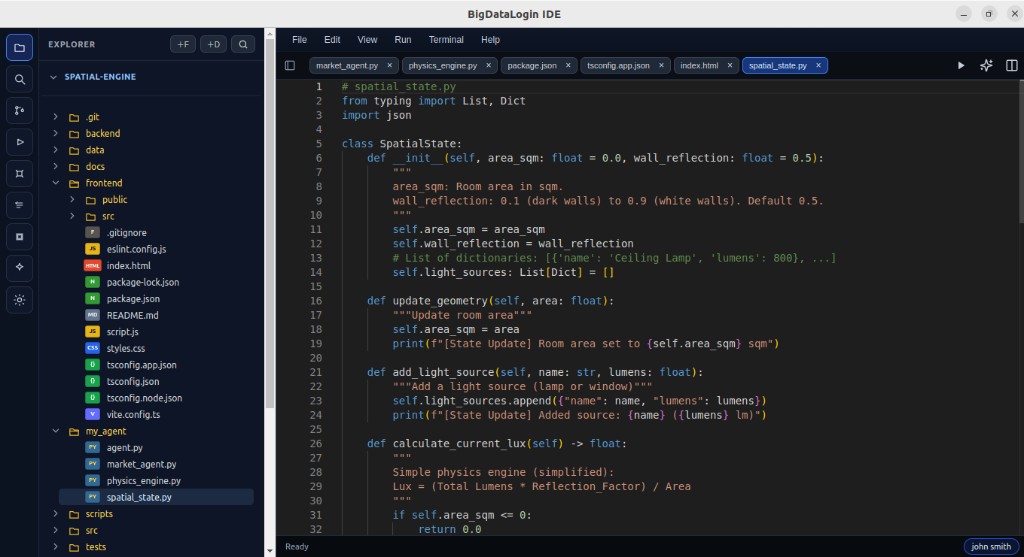This screenshot has width=1024, height=557.
Task: Open script.js in explorer
Action: coord(123,332)
